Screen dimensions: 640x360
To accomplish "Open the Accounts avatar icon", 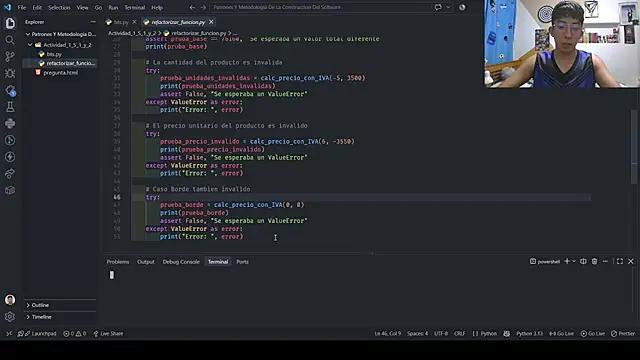I will tap(10, 300).
